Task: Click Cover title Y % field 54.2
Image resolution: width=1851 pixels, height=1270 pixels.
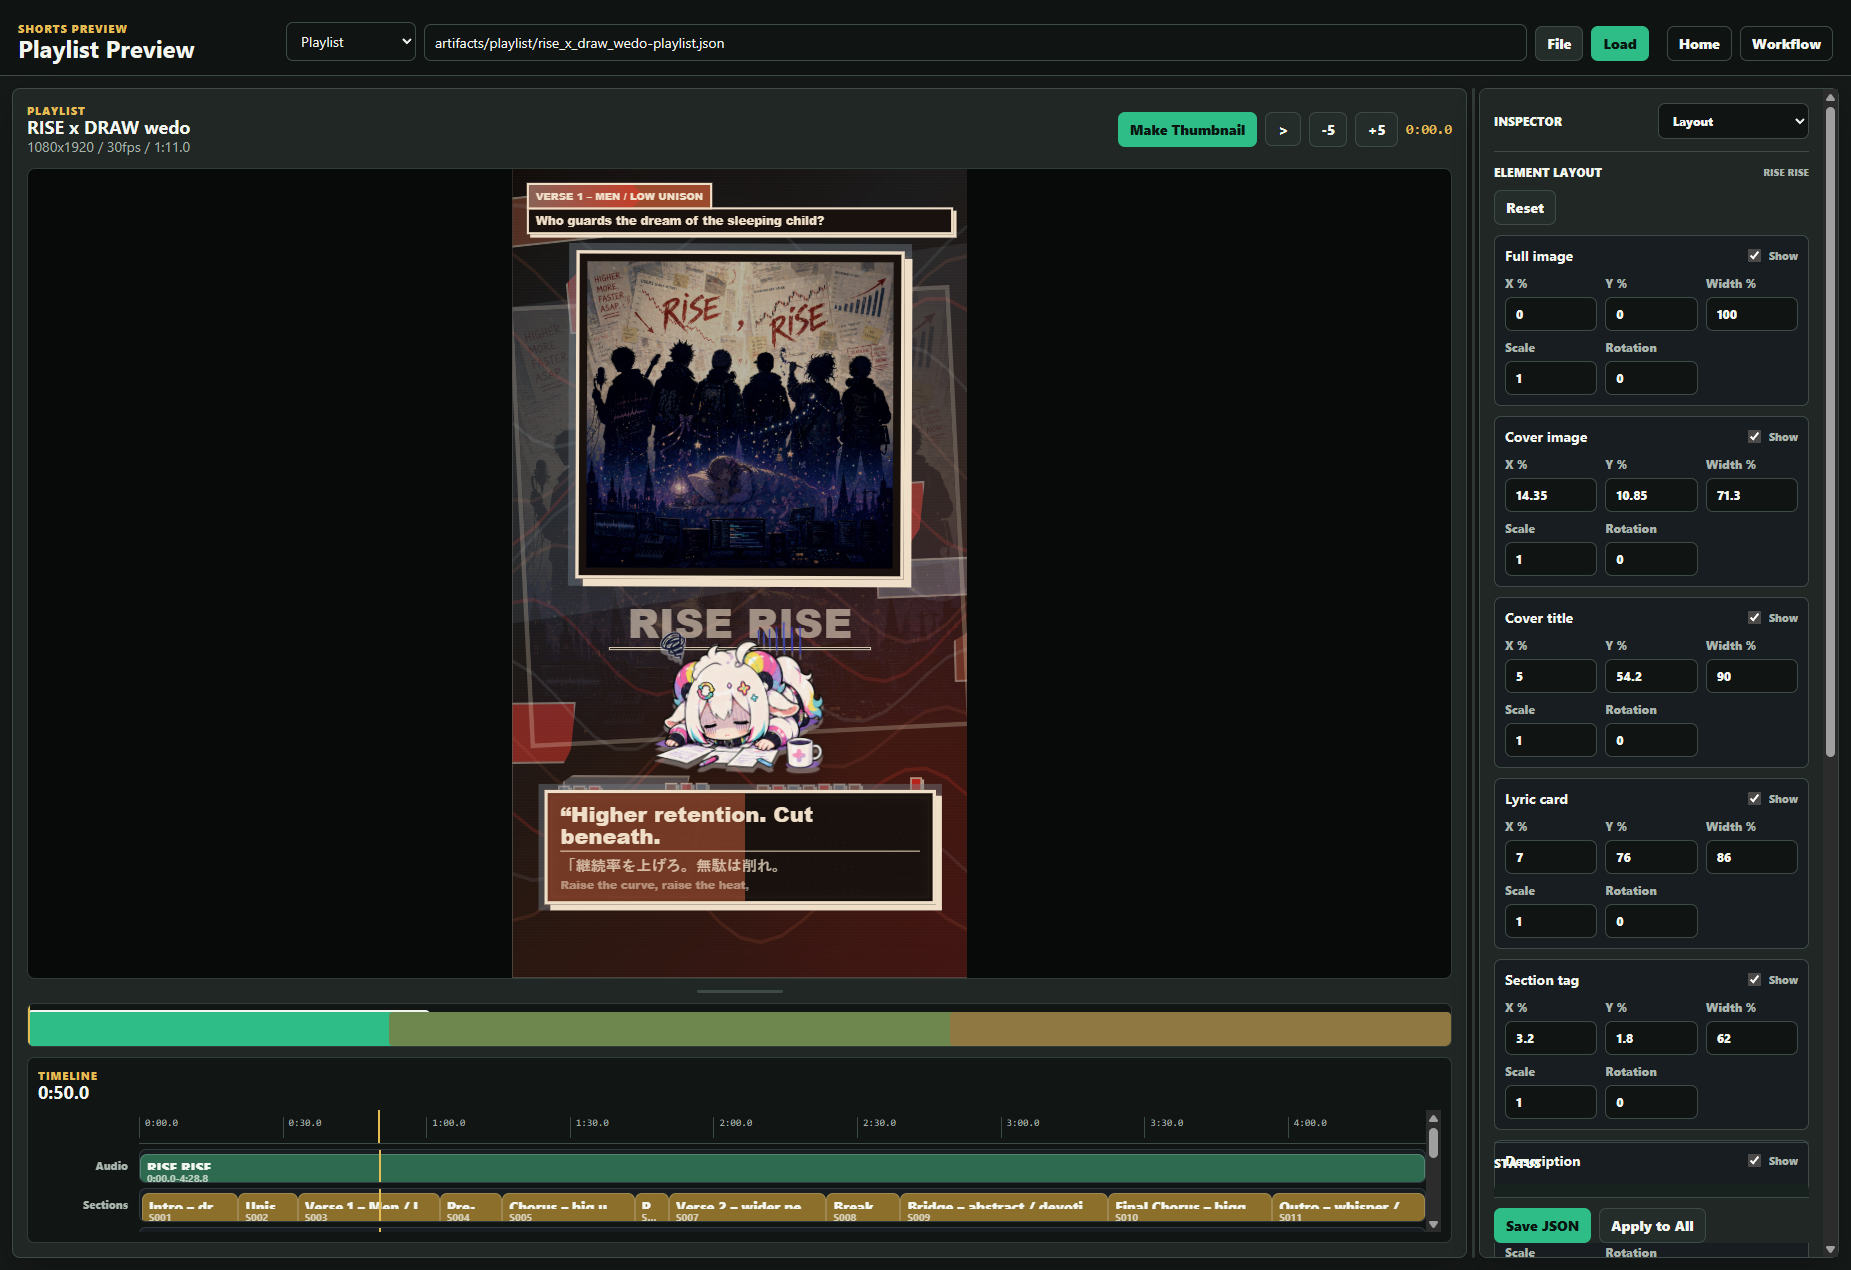Action: pyautogui.click(x=1651, y=676)
